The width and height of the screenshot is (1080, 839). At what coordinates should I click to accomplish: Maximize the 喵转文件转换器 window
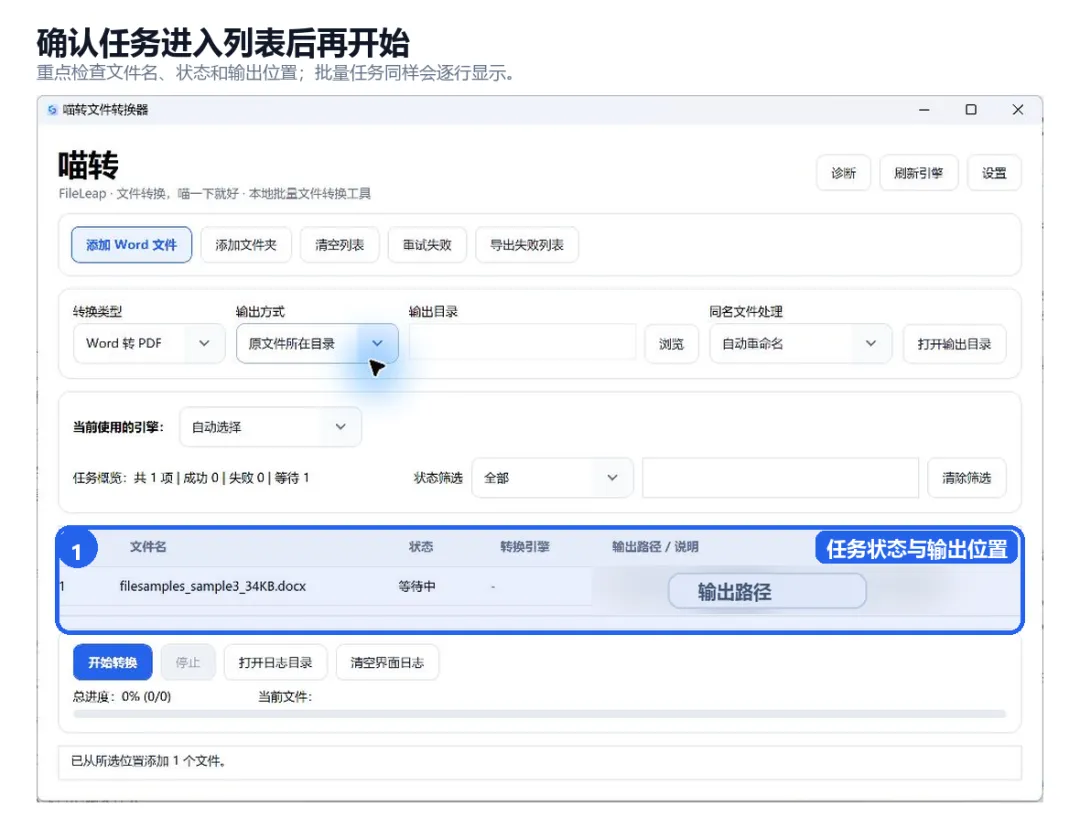tap(971, 110)
